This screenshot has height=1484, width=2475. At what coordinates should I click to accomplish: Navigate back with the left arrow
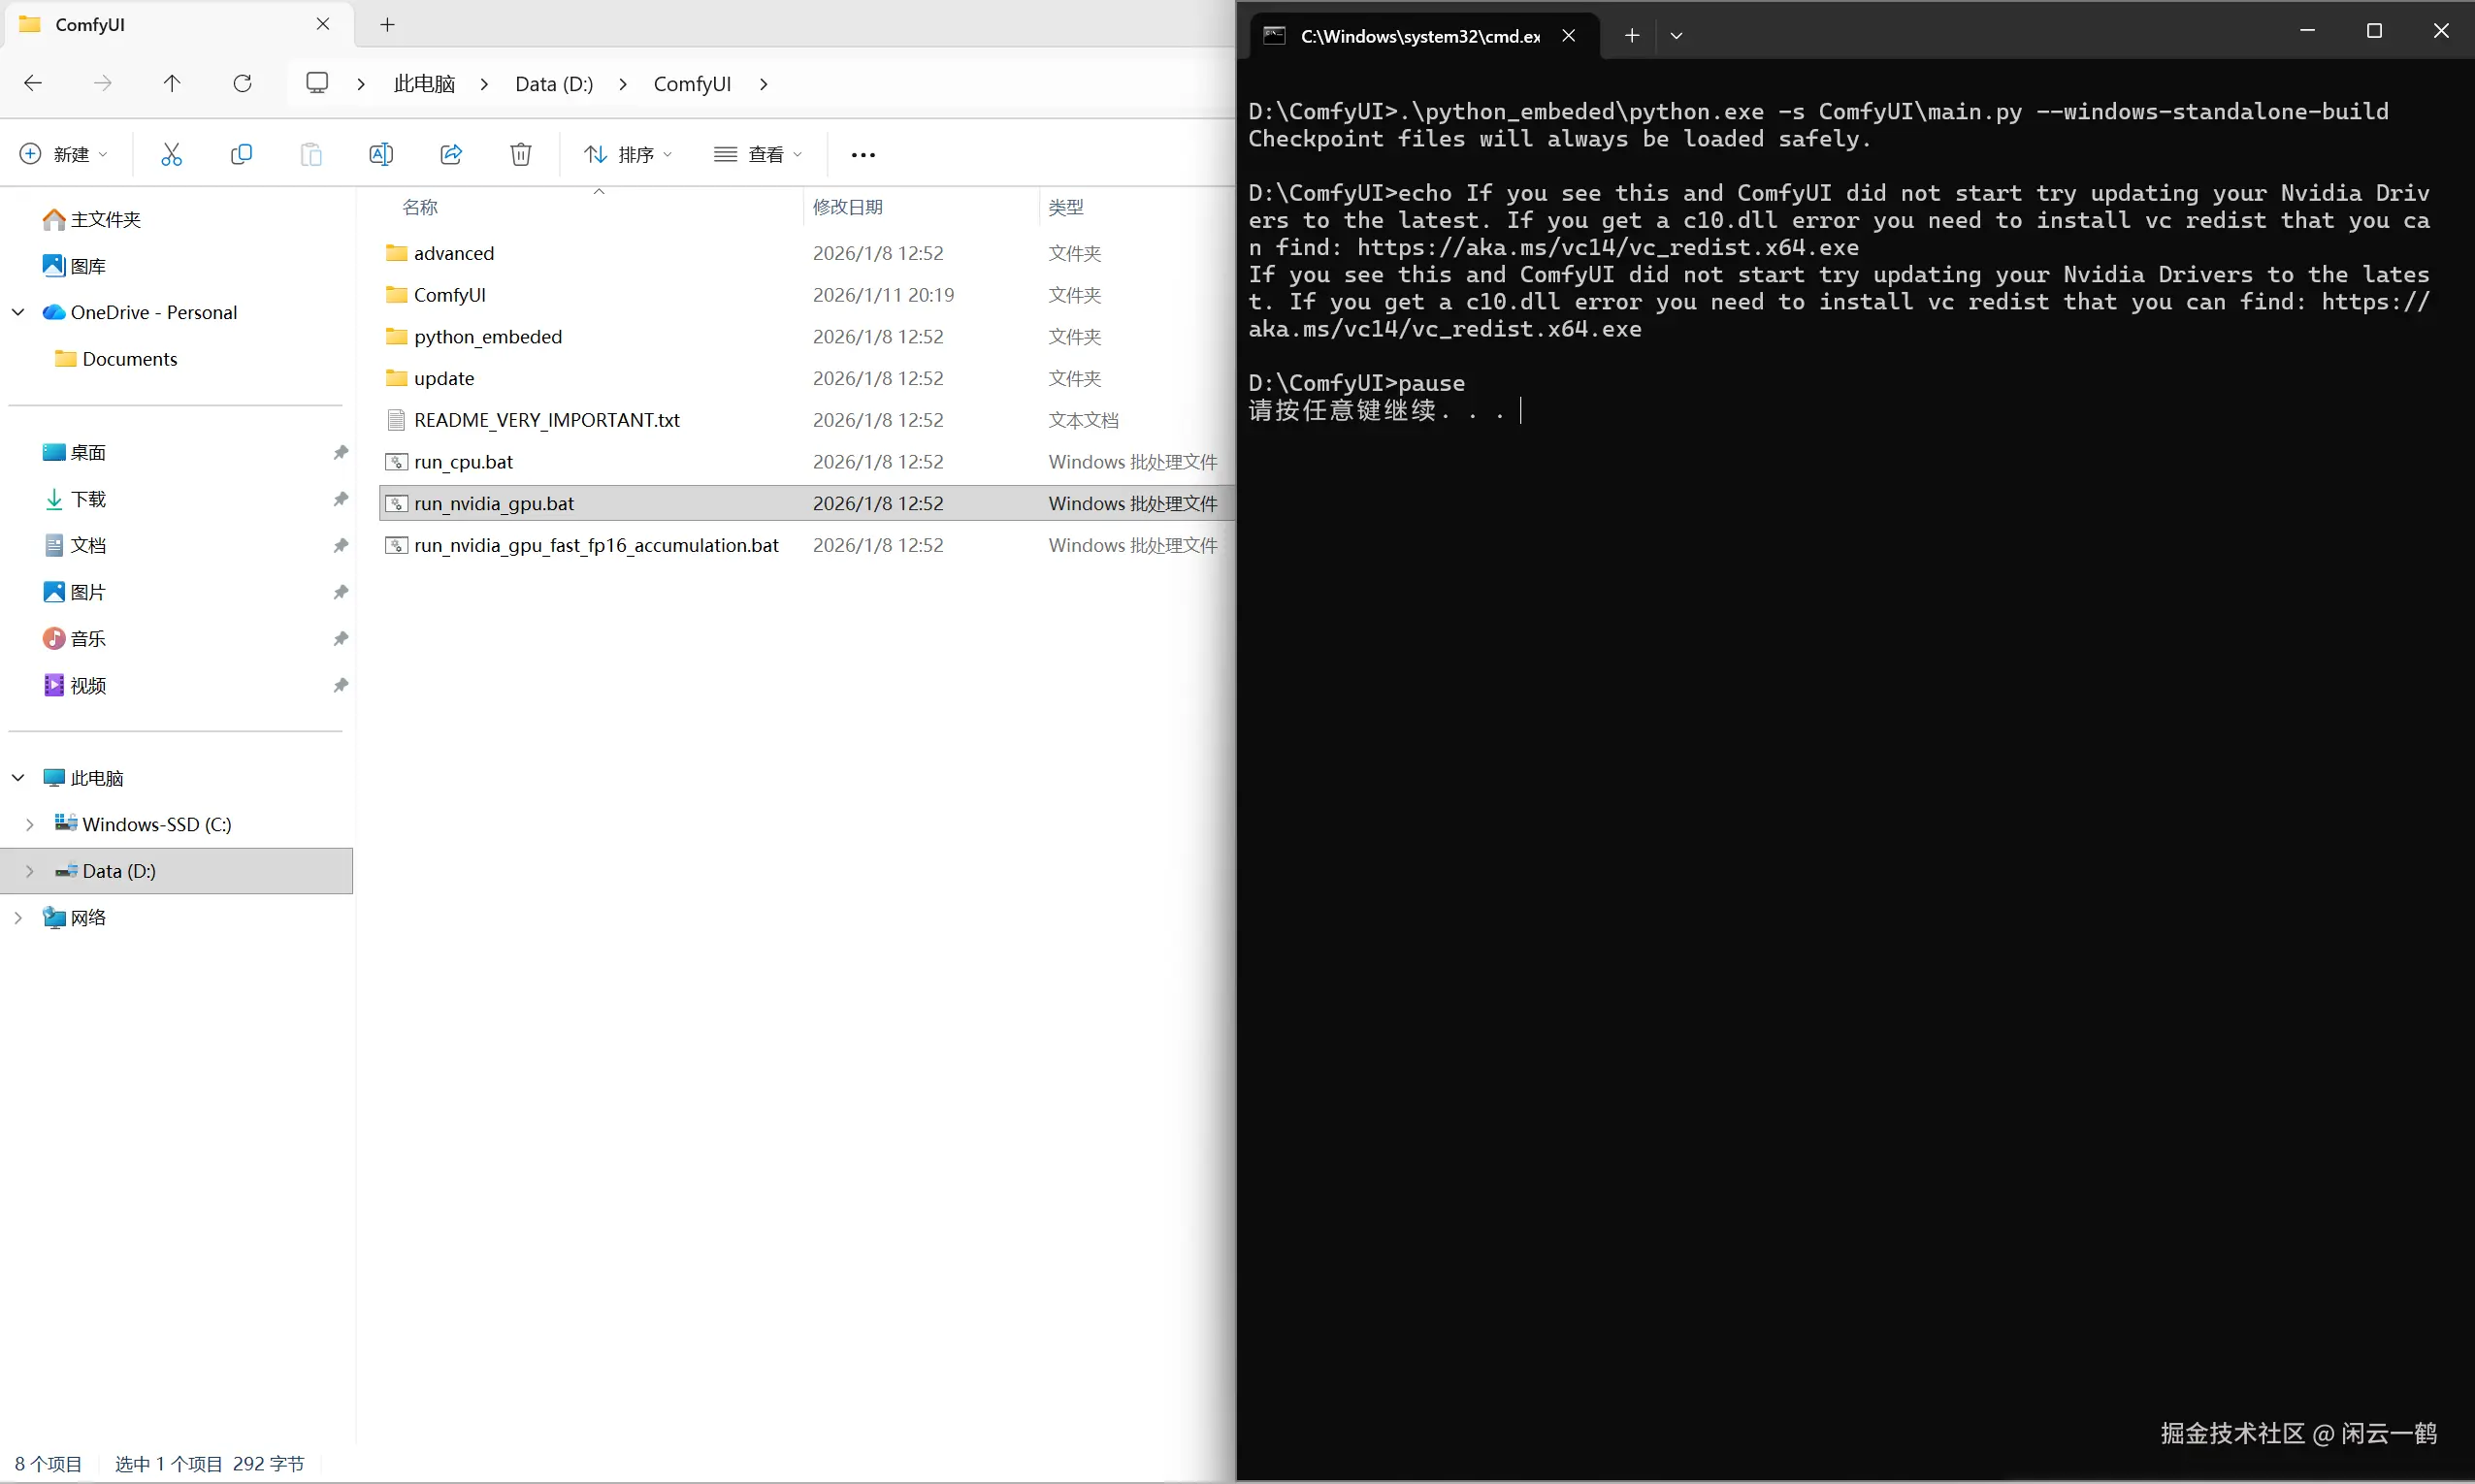pos(33,83)
